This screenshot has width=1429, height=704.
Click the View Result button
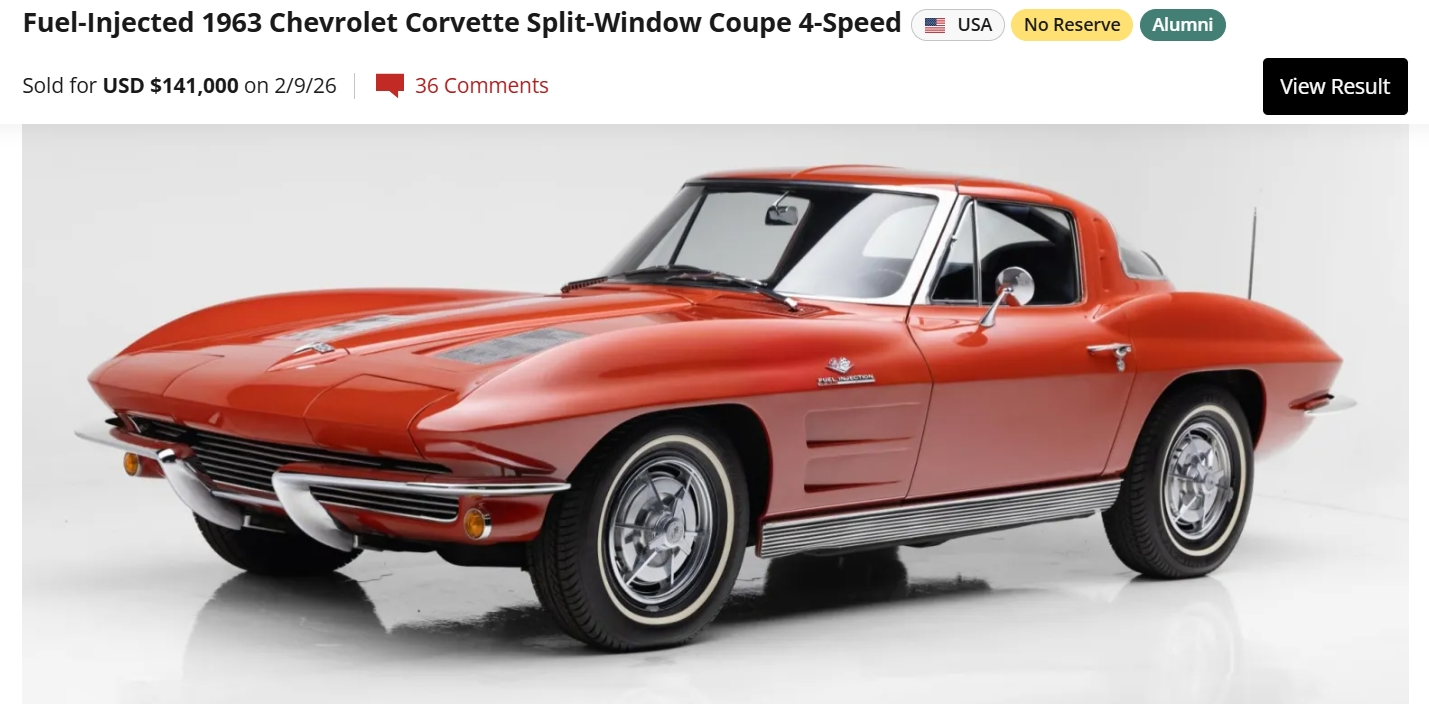[x=1335, y=86]
